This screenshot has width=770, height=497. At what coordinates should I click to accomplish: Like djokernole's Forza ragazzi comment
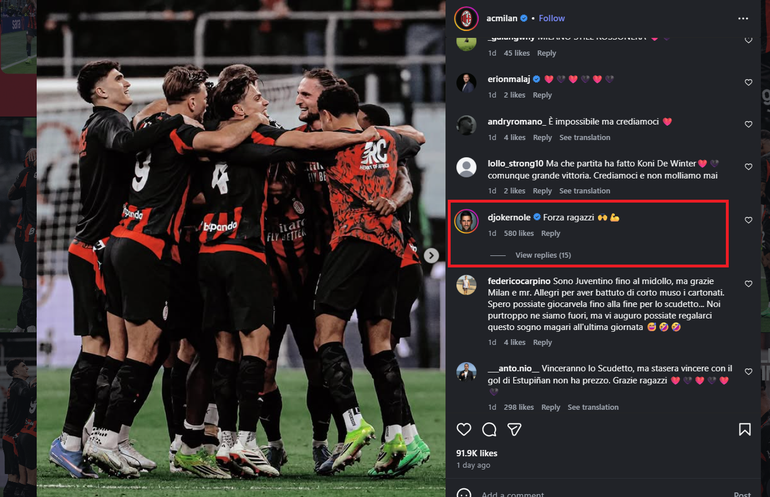pyautogui.click(x=748, y=220)
